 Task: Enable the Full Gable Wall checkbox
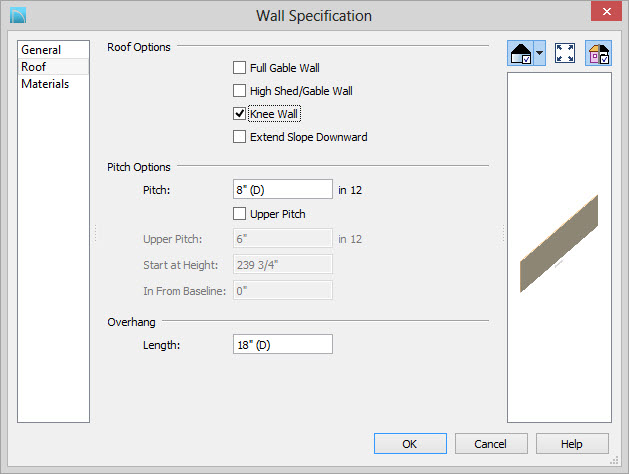(239, 68)
